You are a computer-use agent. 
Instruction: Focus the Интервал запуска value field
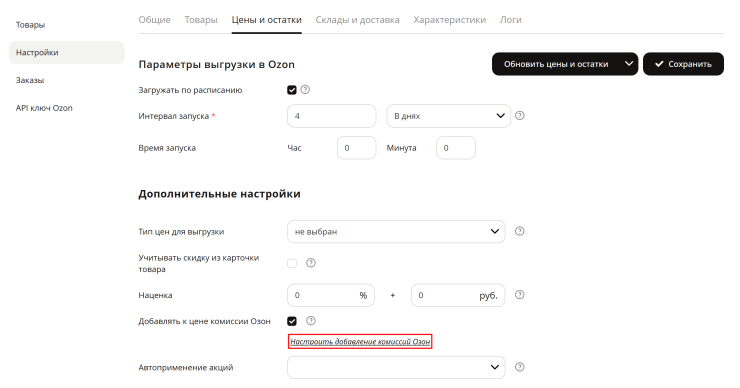click(x=331, y=116)
